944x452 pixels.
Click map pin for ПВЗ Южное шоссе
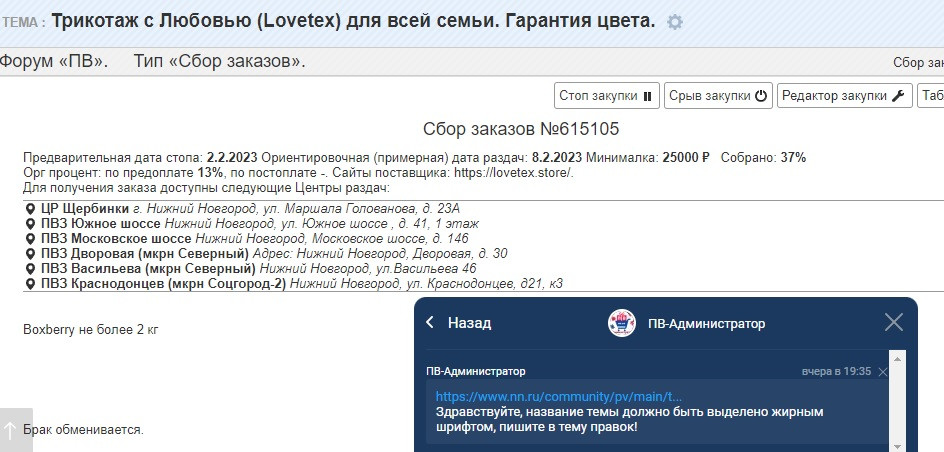[x=31, y=224]
